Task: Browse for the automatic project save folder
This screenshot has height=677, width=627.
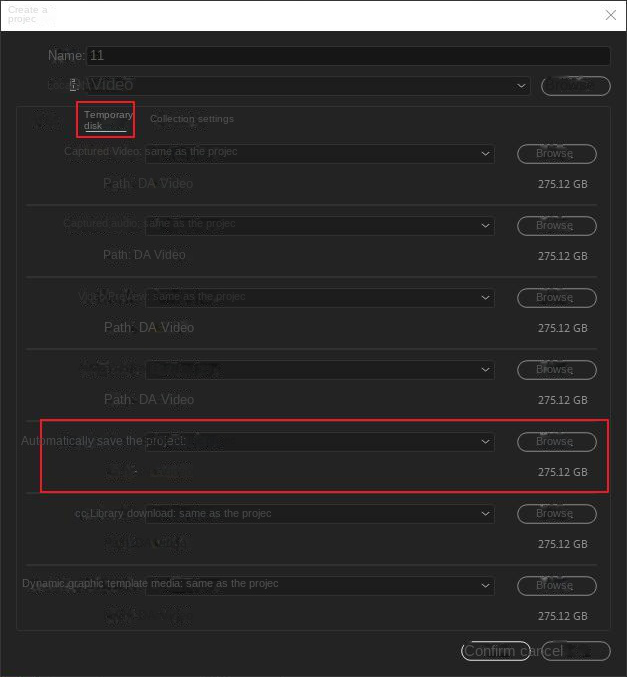Action: (556, 442)
